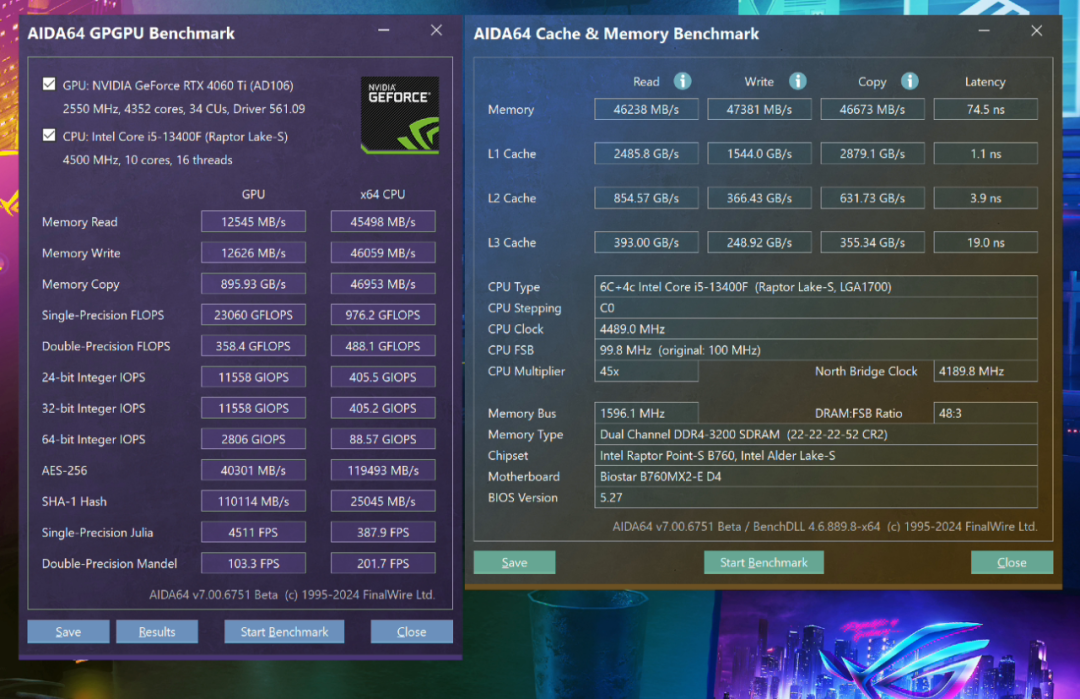The width and height of the screenshot is (1080, 699).
Task: Close the GPGPU Benchmark window via X
Action: (x=436, y=30)
